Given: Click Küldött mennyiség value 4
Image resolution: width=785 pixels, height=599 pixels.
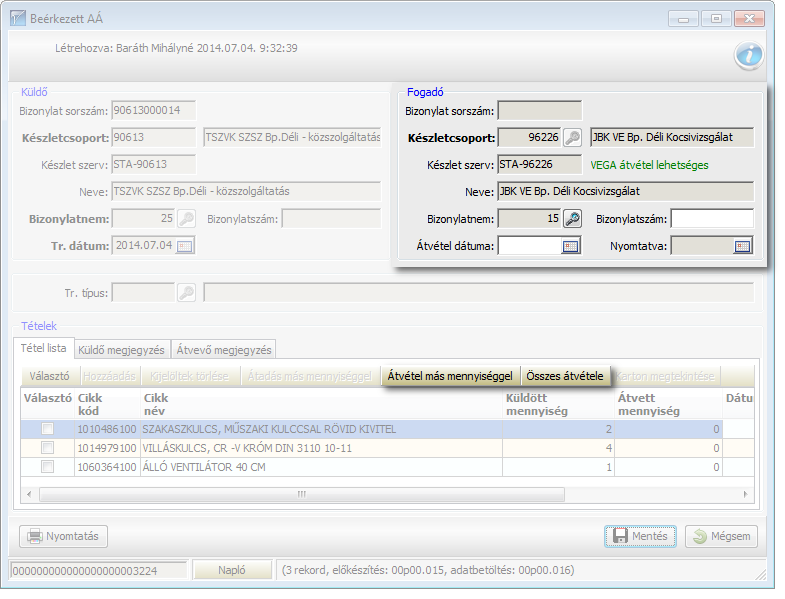Looking at the screenshot, I should [x=559, y=448].
